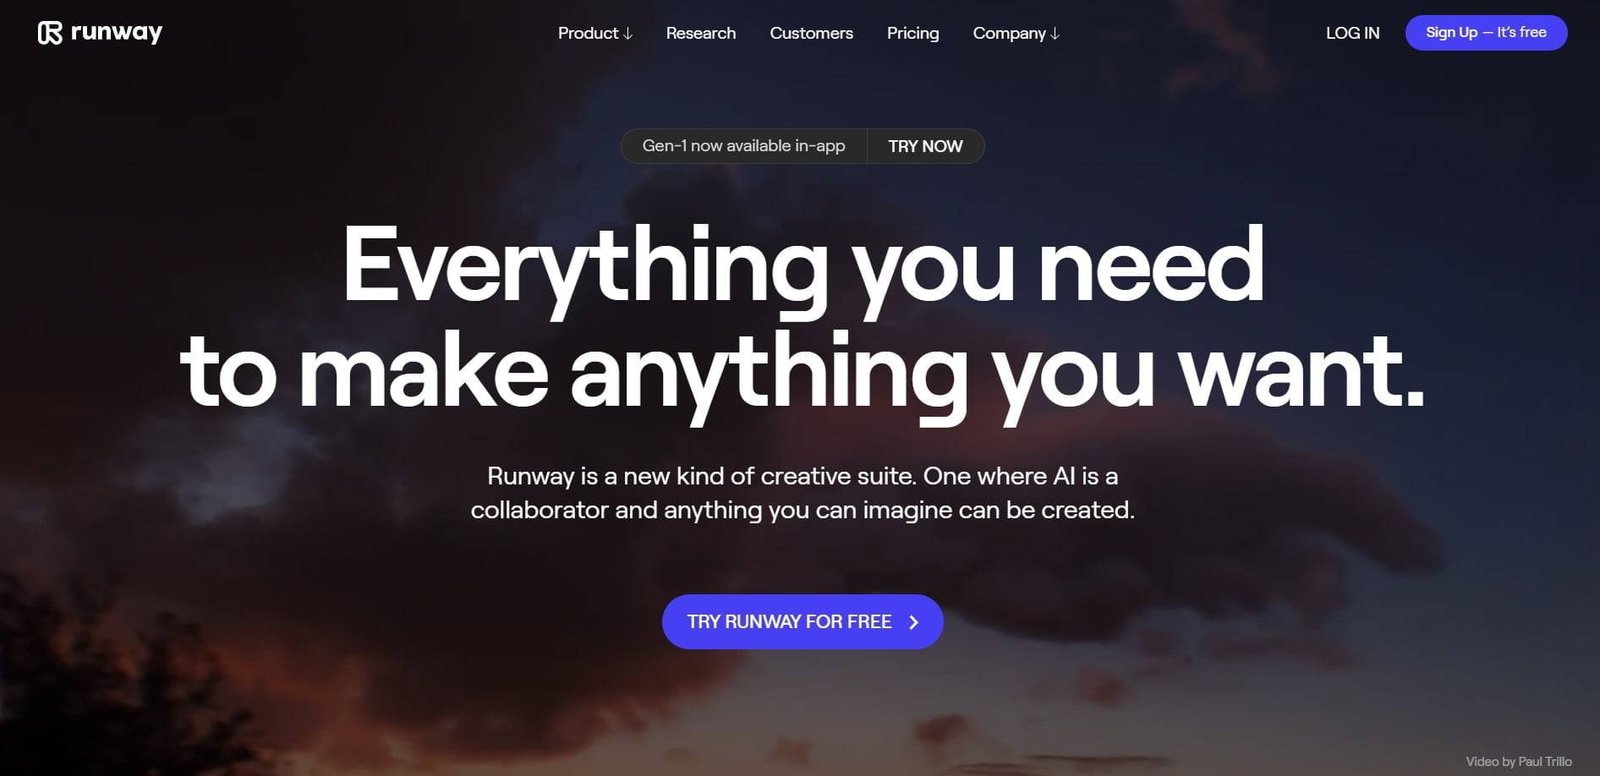
Task: Click the Gen-1 now available in-app banner
Action: pyautogui.click(x=743, y=146)
